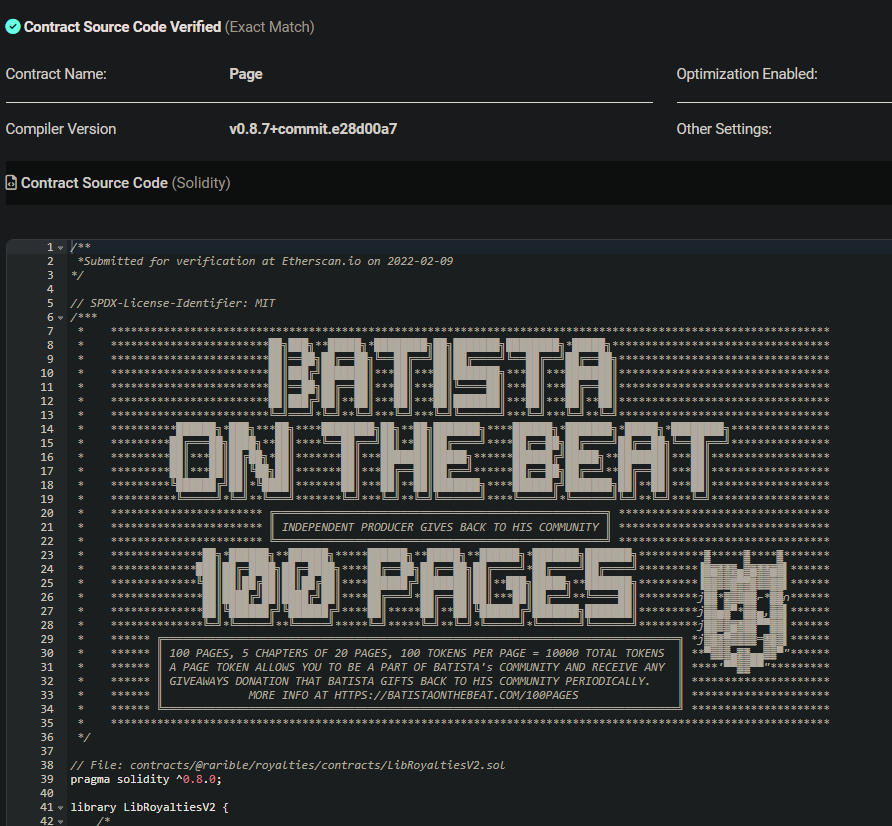Click 'INDEPENDENT PRODUCER GIVES BACK TO HIS COMMUNITY' text
892x826 pixels.
(x=440, y=527)
